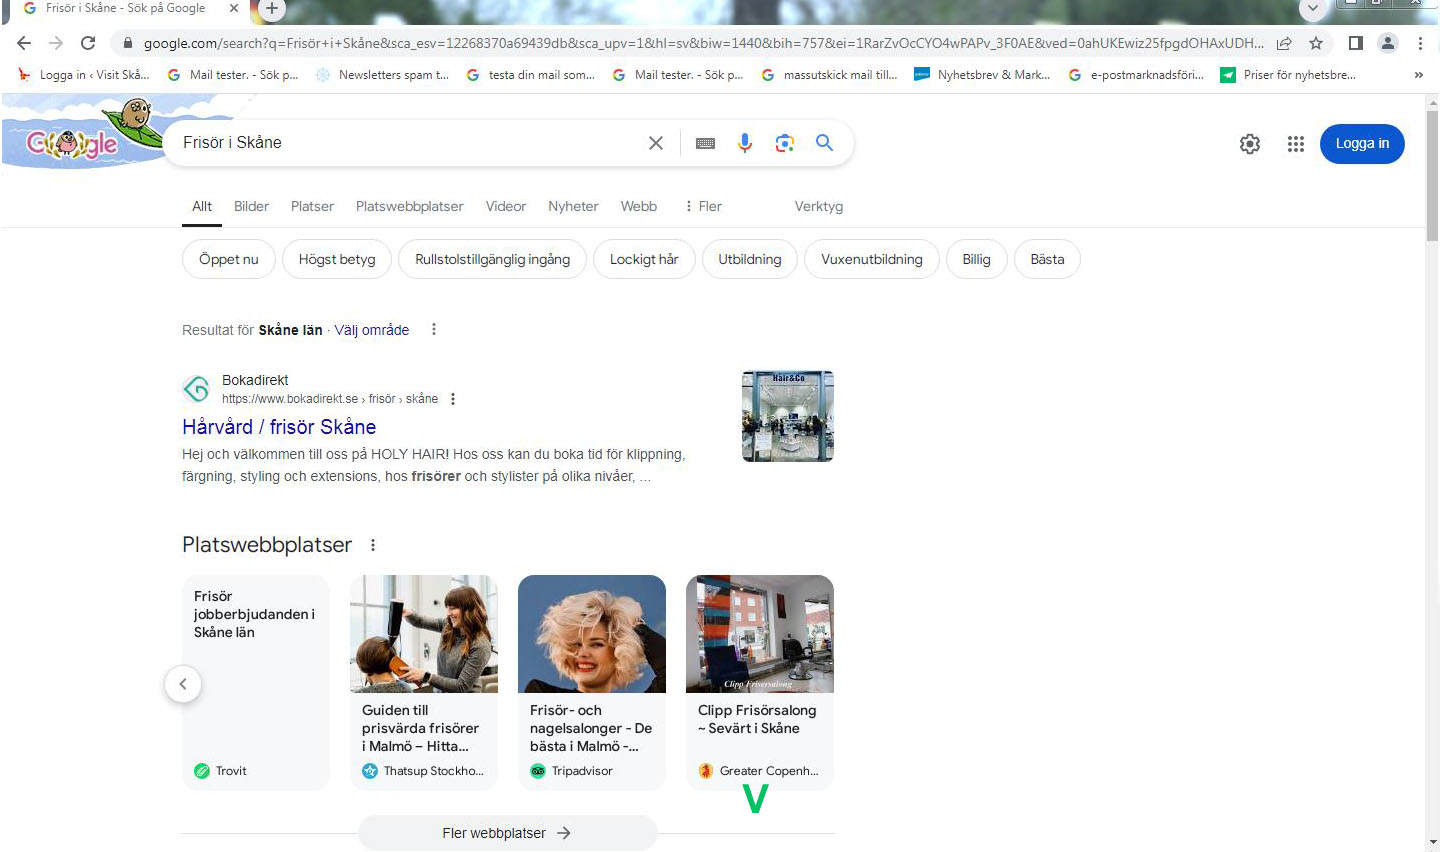Open the Nyhetsbrev & Mark... bookmark
This screenshot has width=1440, height=852.
click(983, 75)
